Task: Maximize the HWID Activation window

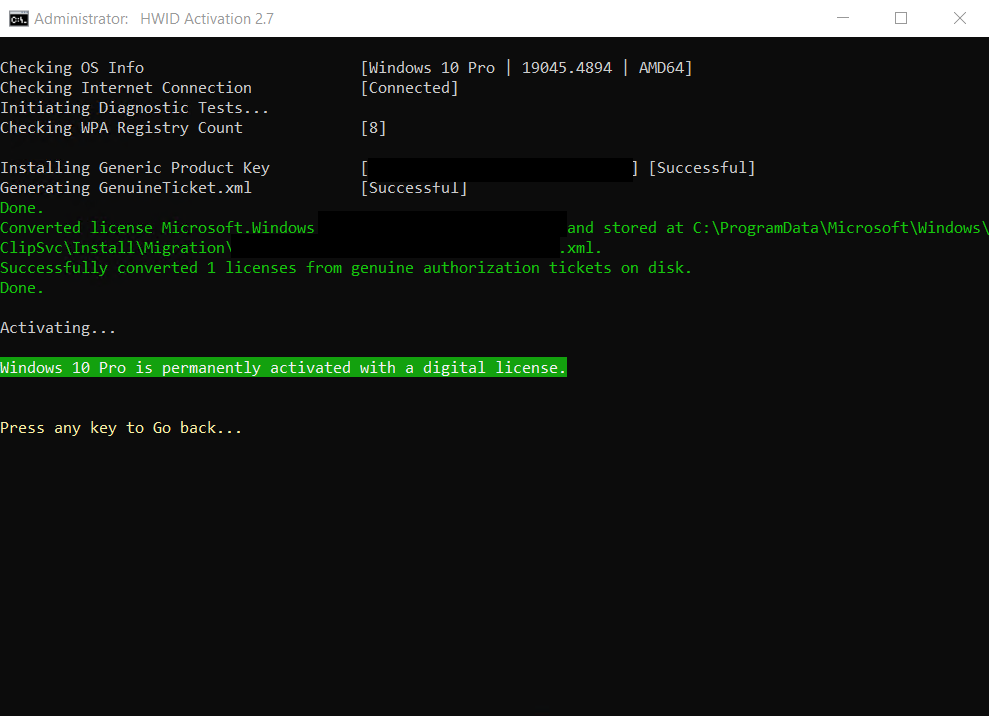Action: click(901, 18)
